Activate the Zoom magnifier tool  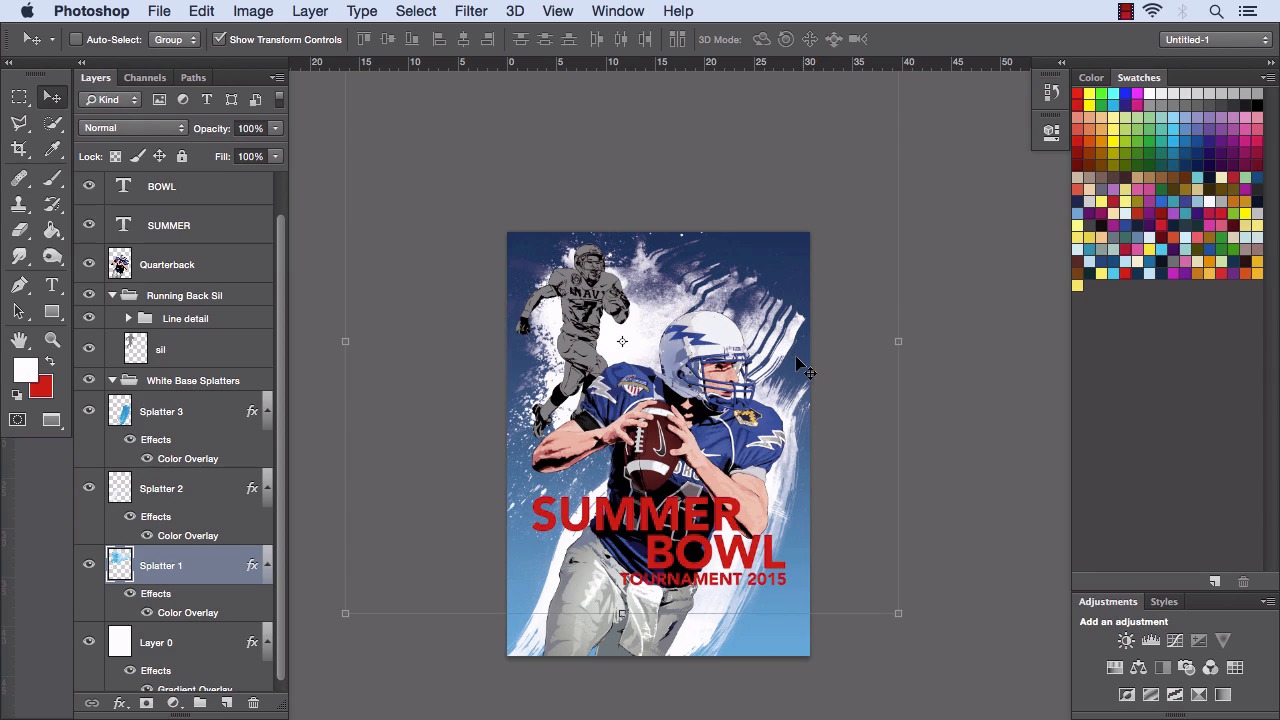point(53,340)
